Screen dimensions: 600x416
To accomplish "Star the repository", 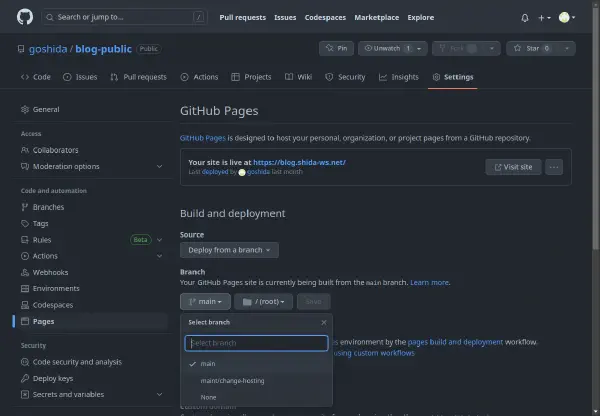I will [533, 48].
